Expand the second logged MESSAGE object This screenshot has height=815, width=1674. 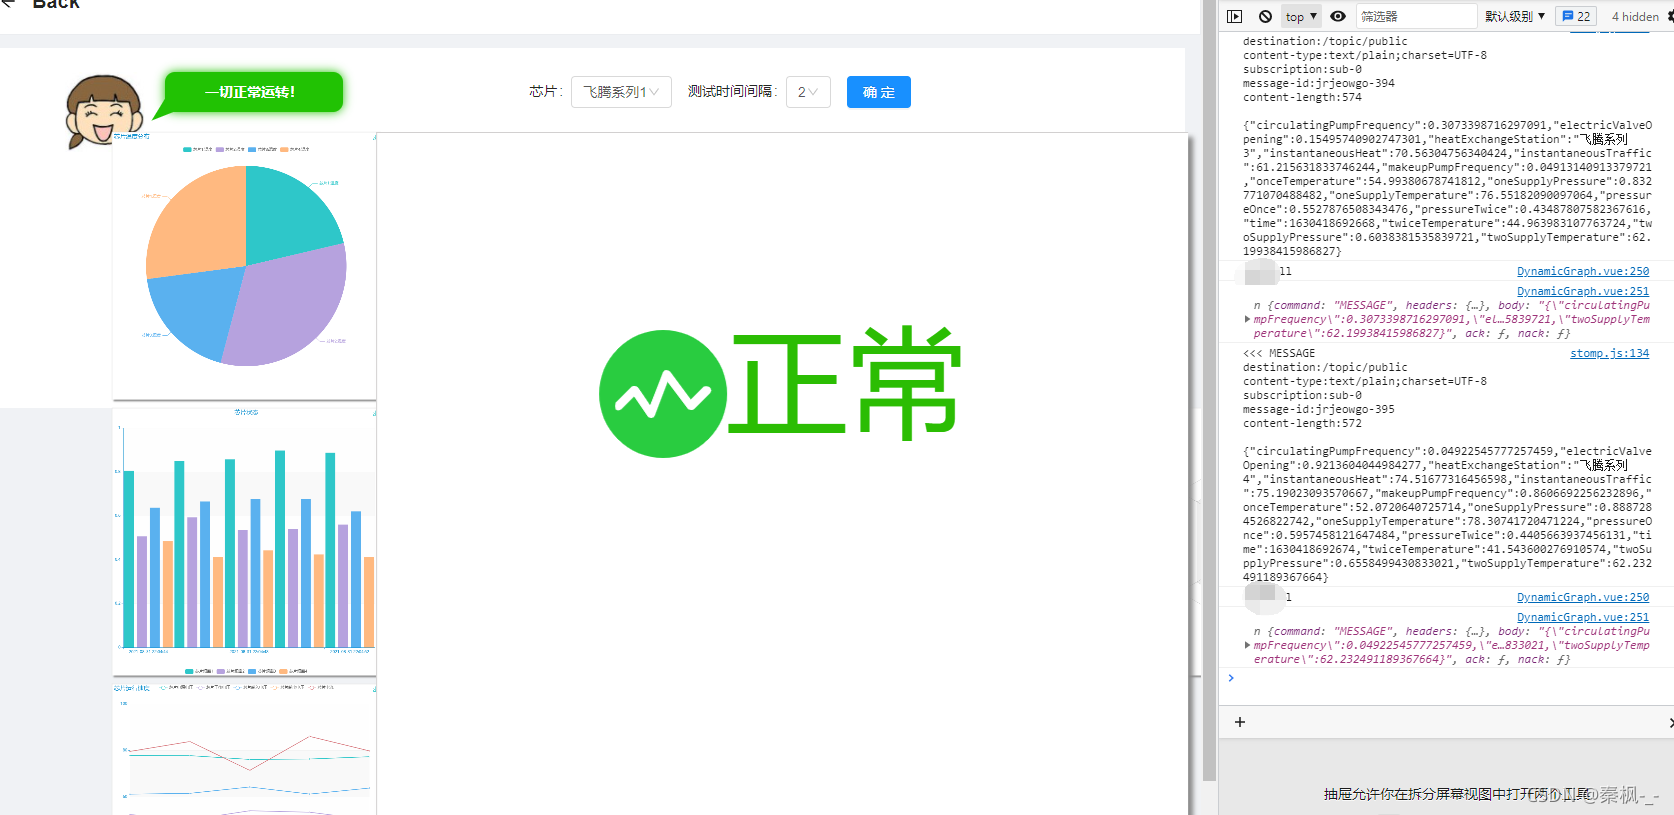(x=1247, y=645)
